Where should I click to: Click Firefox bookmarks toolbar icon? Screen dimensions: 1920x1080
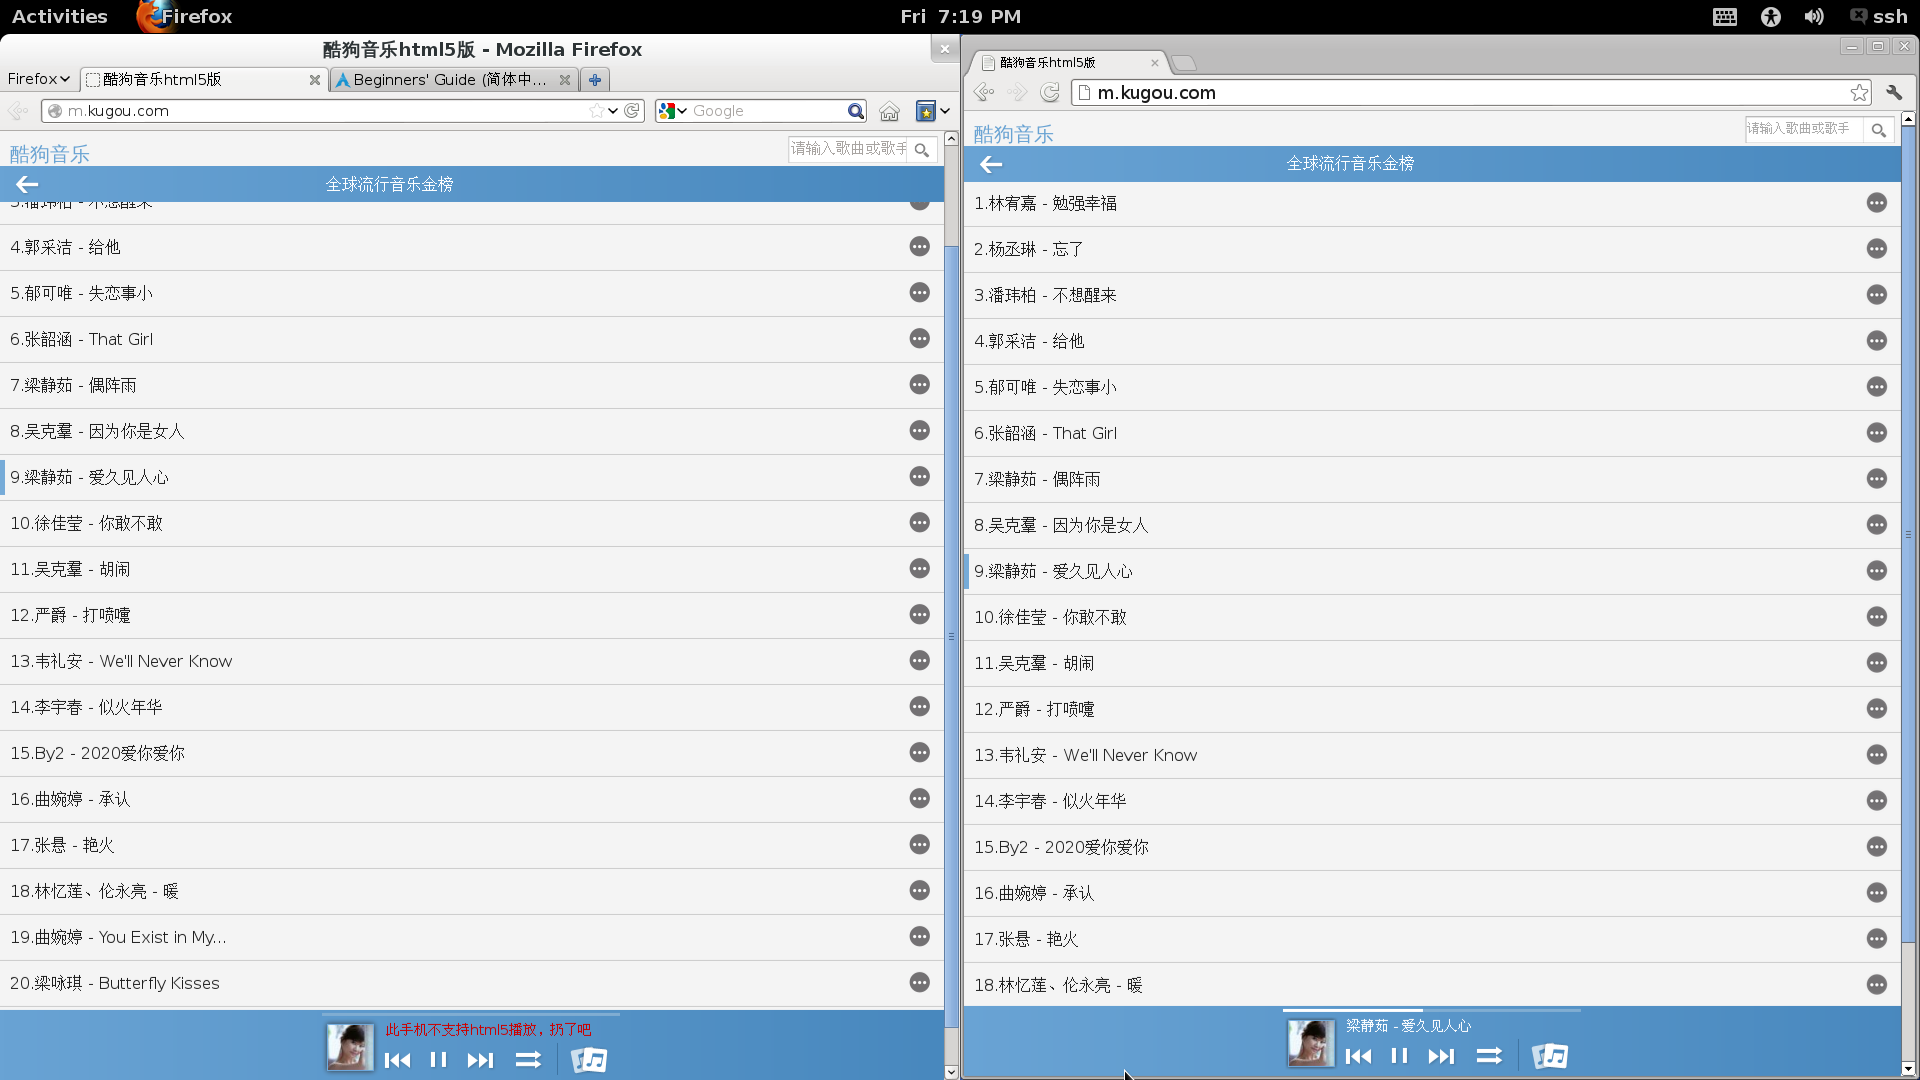point(926,111)
